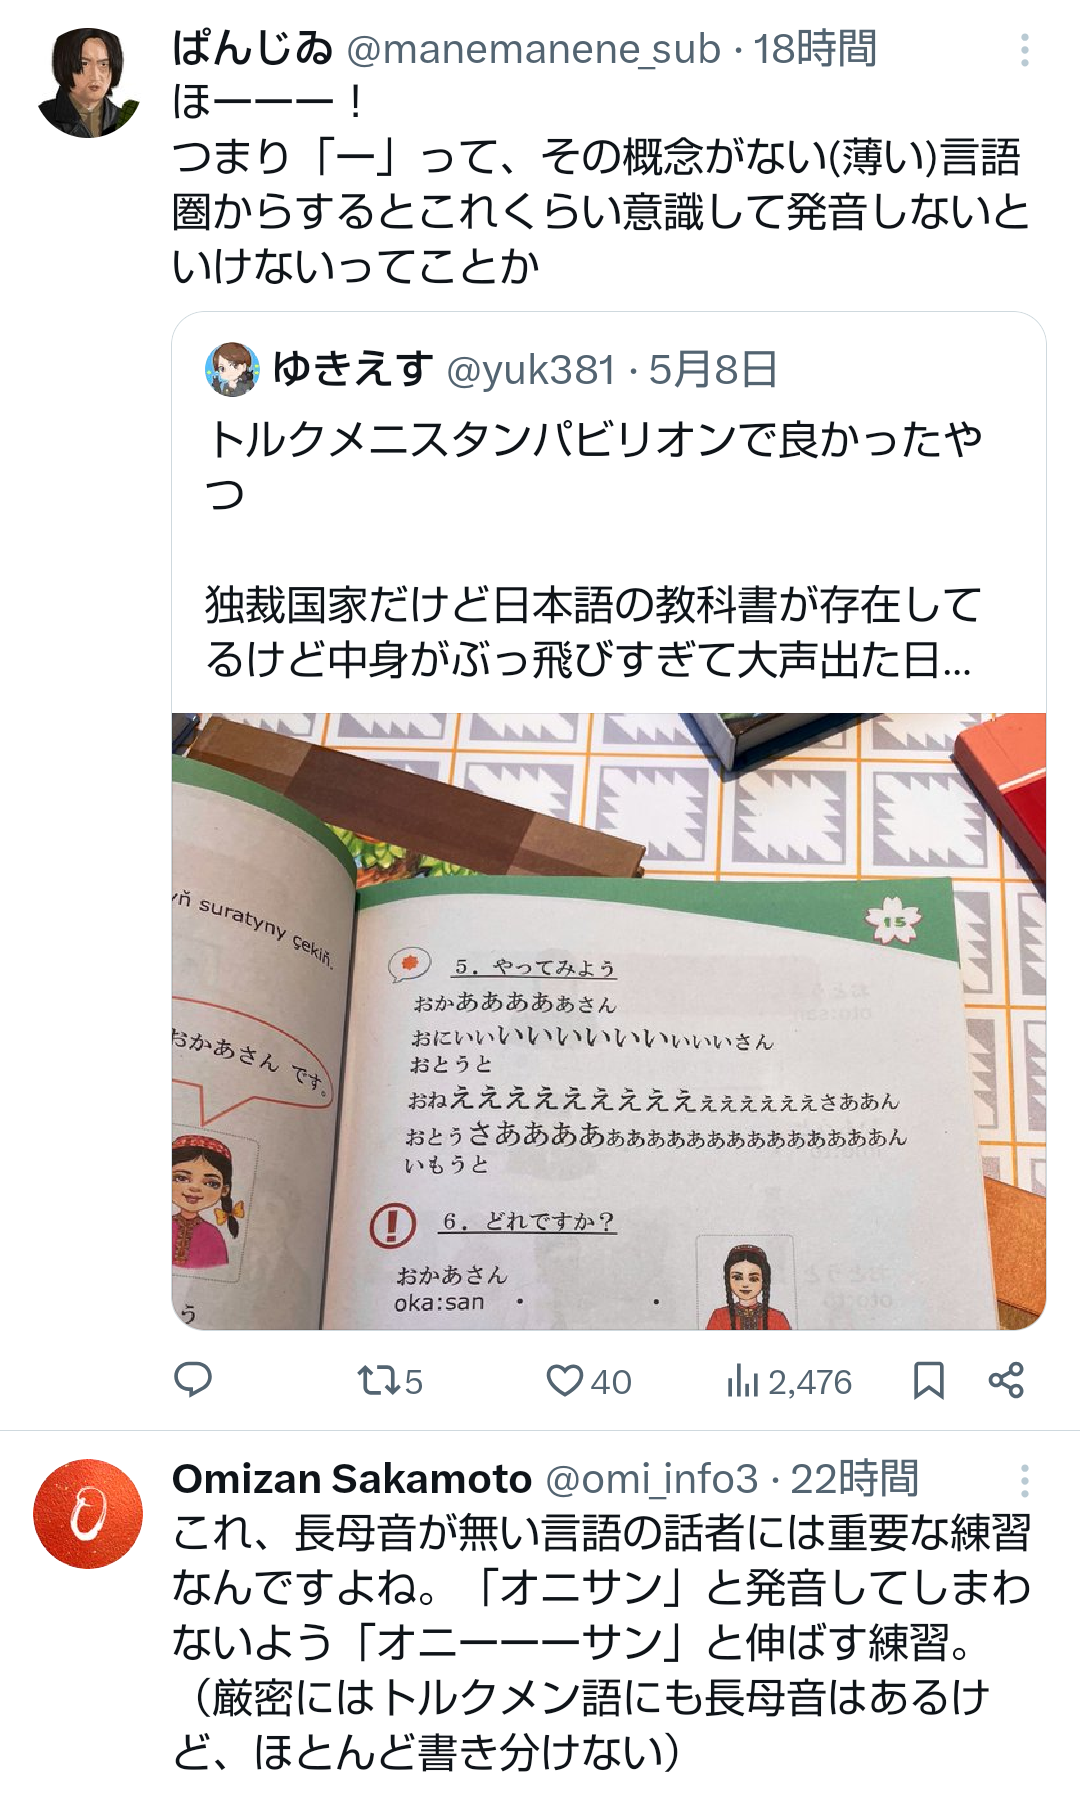Tap the 18時間 timestamp
This screenshot has height=1795, width=1080.
[815, 49]
